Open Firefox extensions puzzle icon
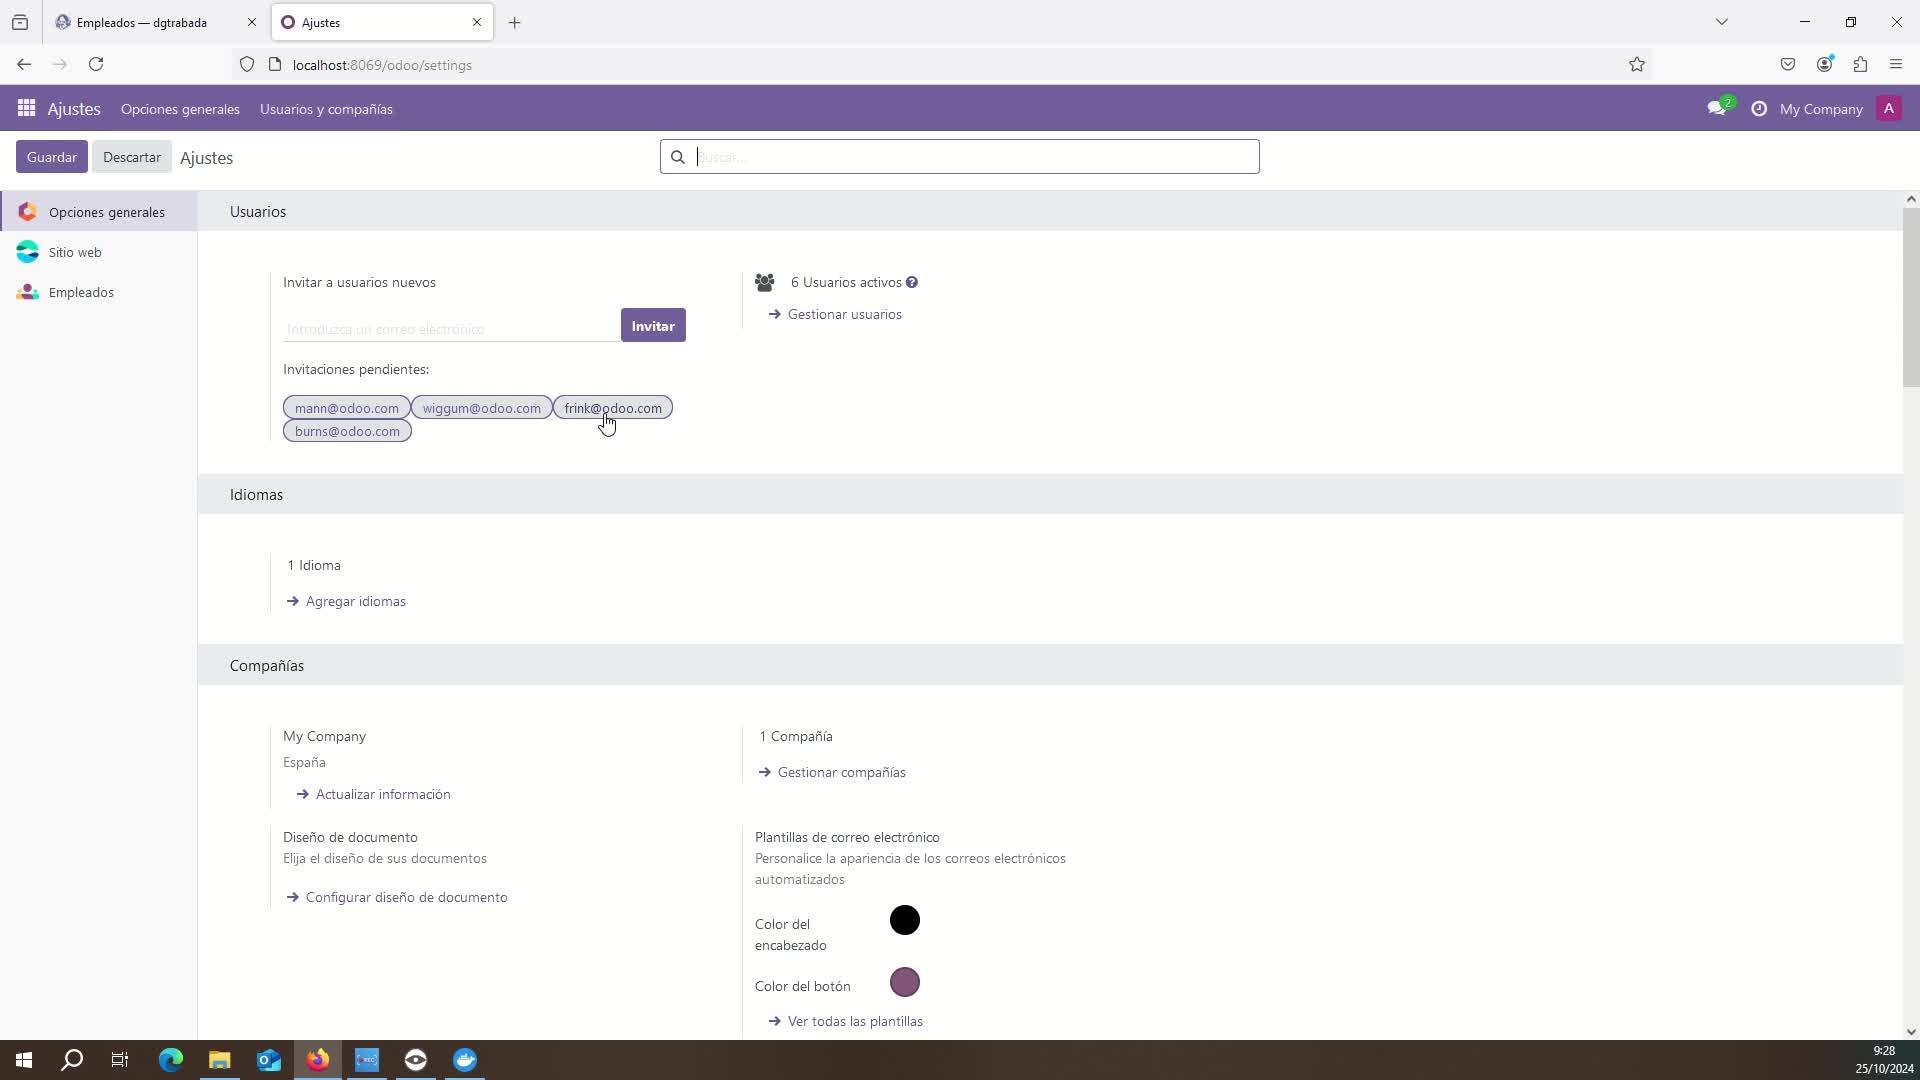 pos(1860,65)
